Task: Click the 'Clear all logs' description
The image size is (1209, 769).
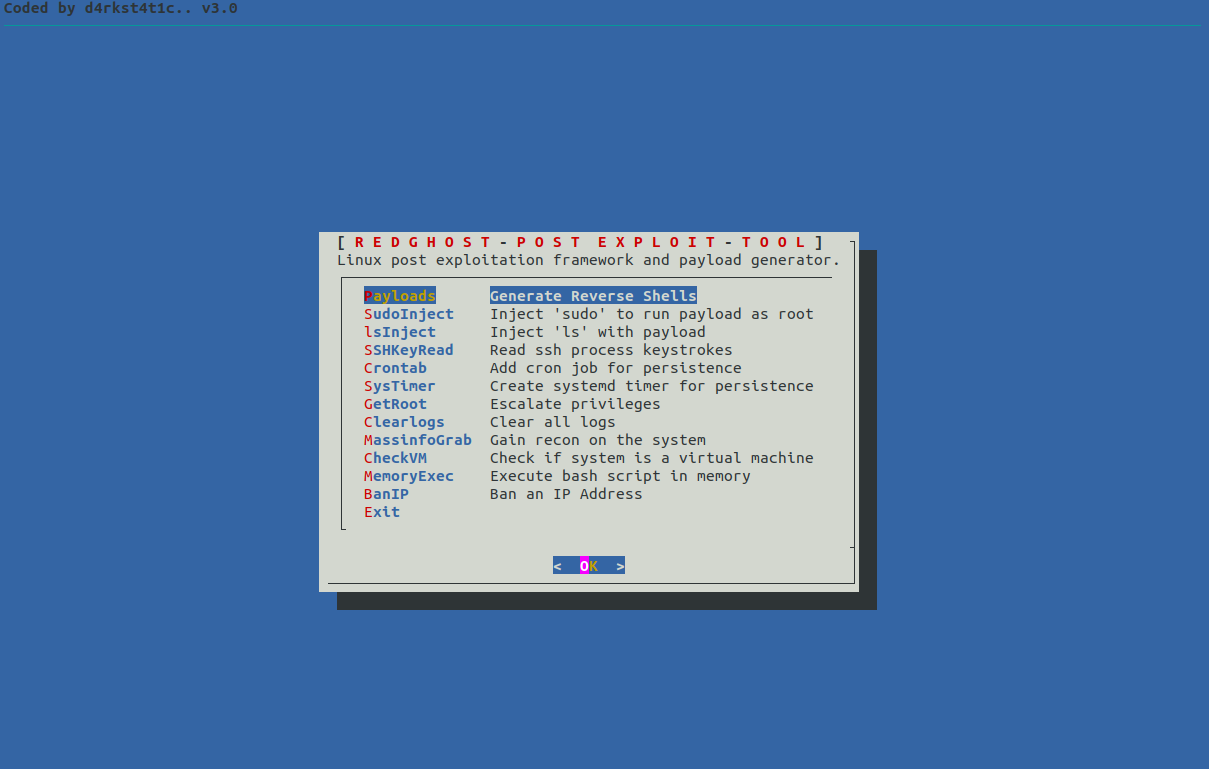Action: click(x=553, y=422)
